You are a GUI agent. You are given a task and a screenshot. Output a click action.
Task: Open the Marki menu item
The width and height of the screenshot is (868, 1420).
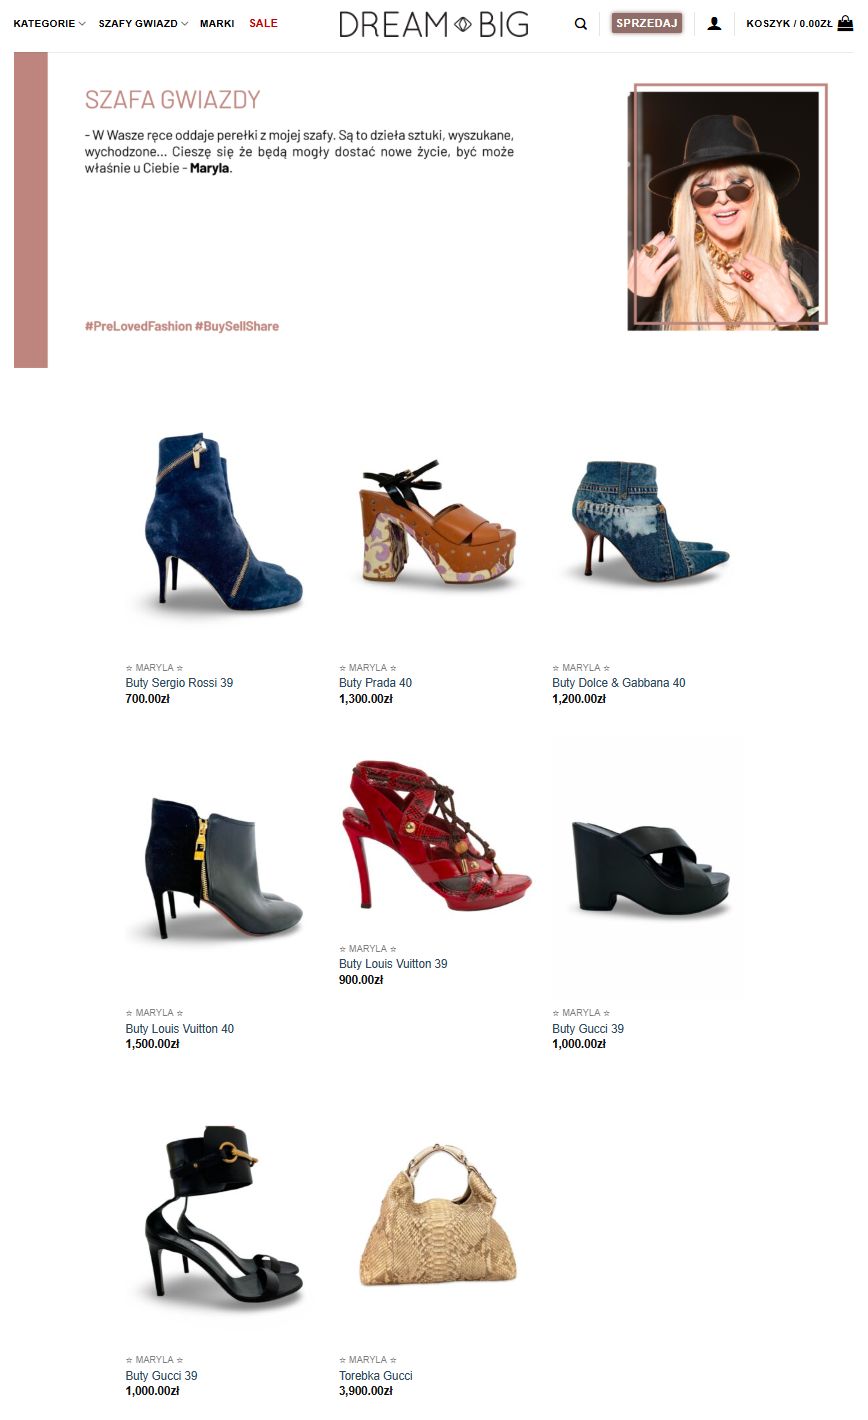point(217,23)
